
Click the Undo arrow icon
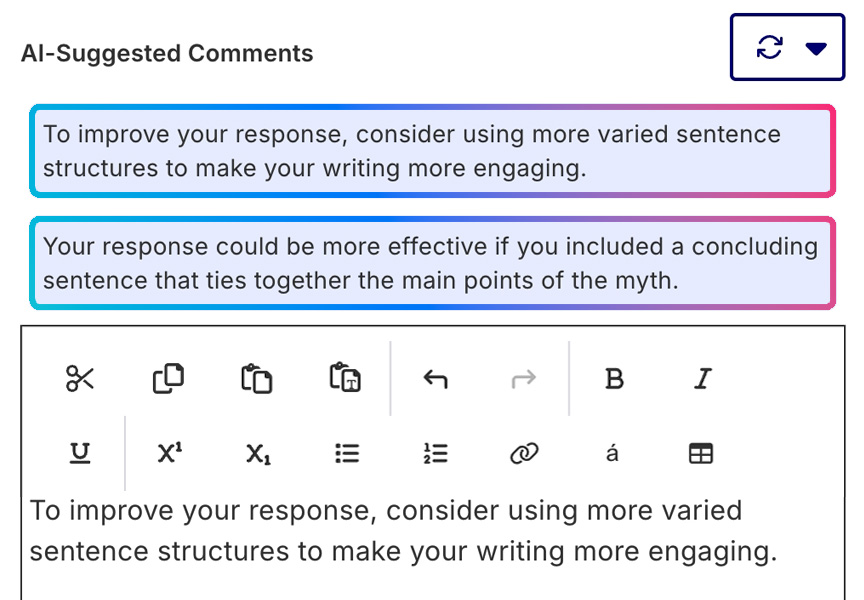point(435,379)
